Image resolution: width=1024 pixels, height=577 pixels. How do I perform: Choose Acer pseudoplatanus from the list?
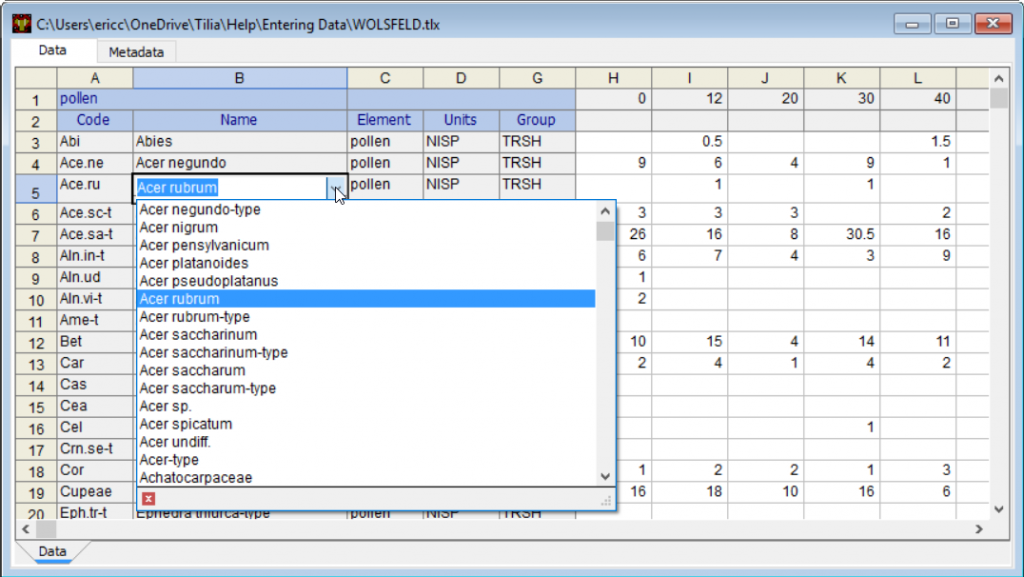366,281
